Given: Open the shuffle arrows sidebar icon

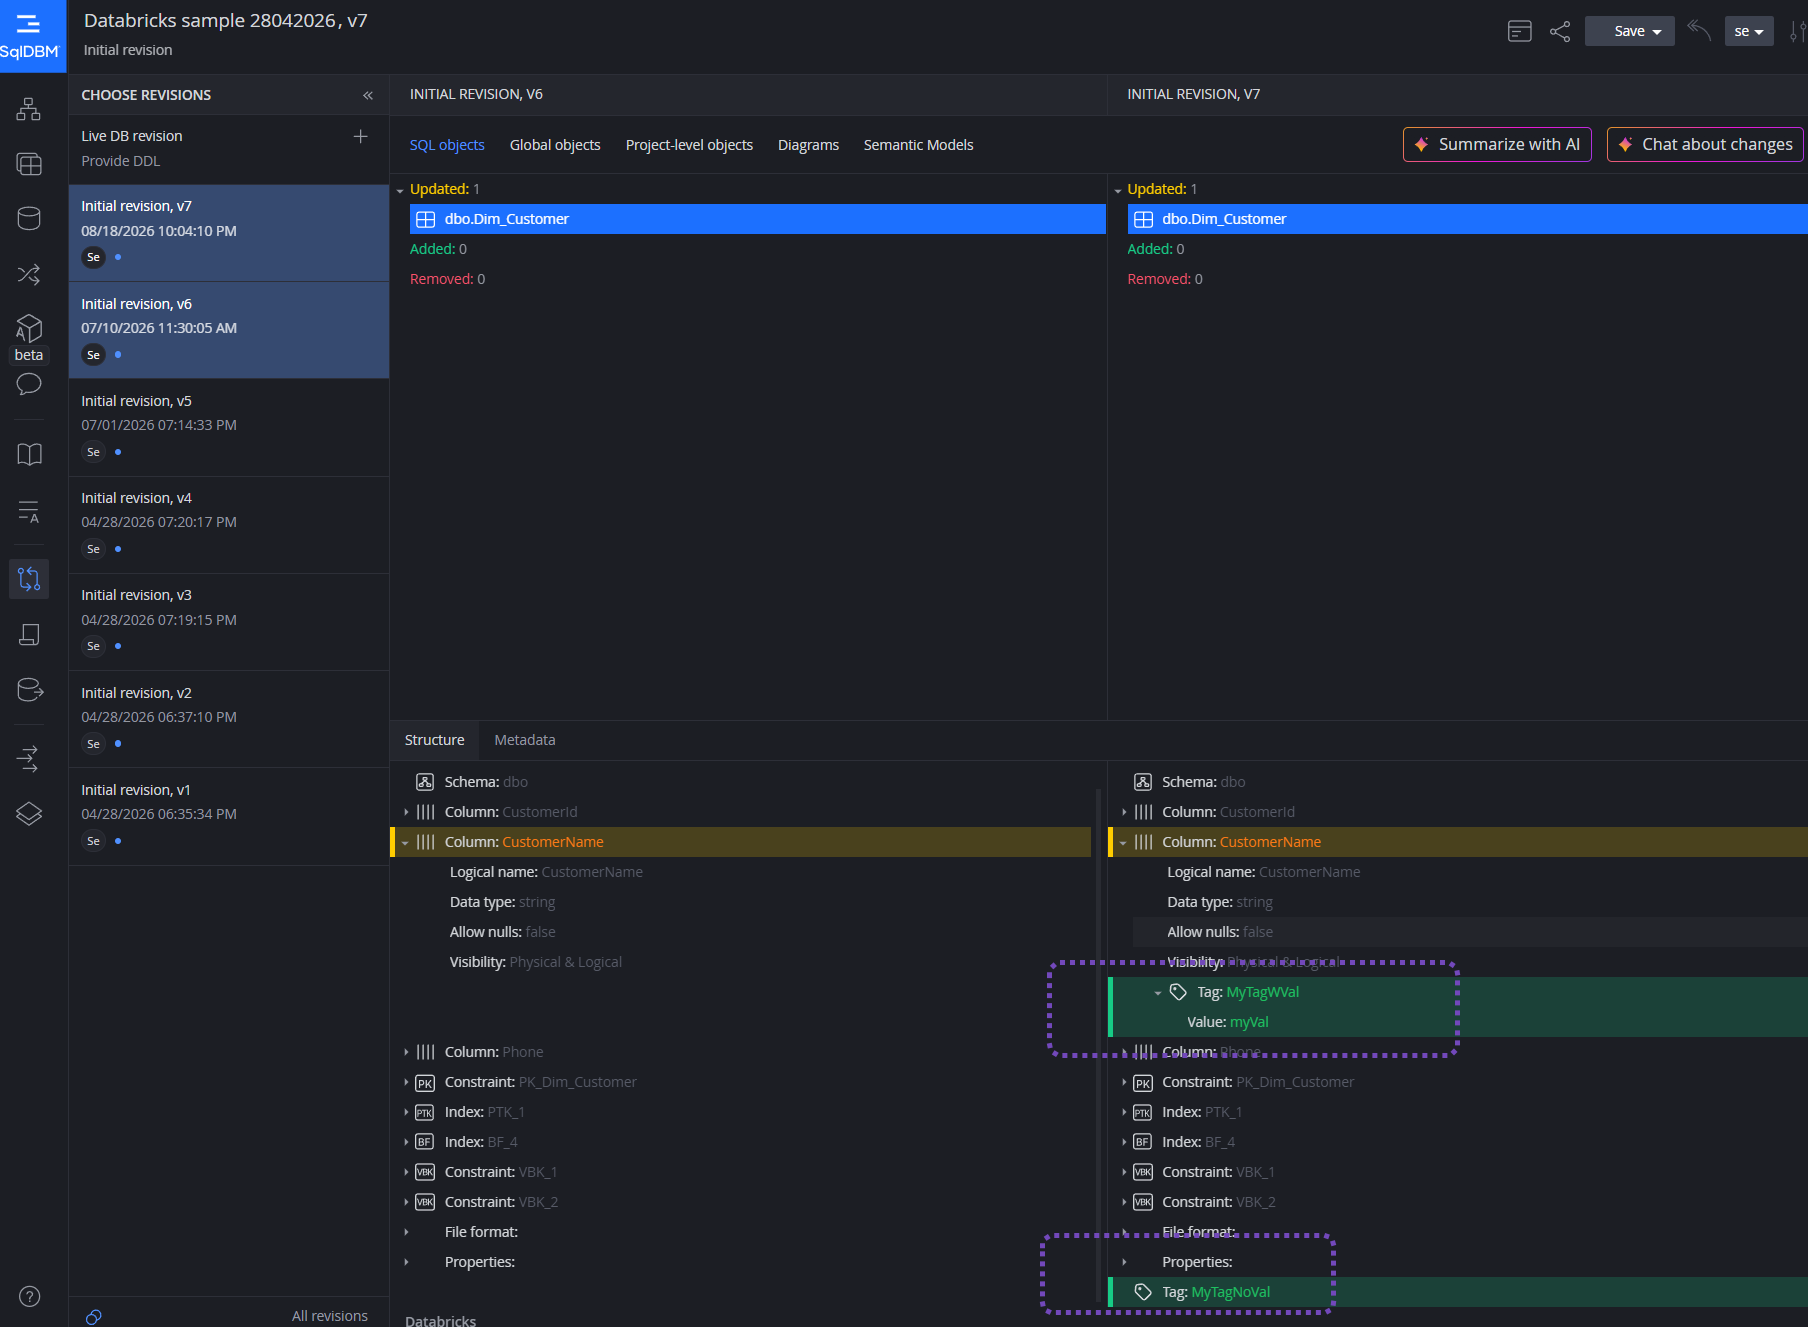Looking at the screenshot, I should coord(29,274).
